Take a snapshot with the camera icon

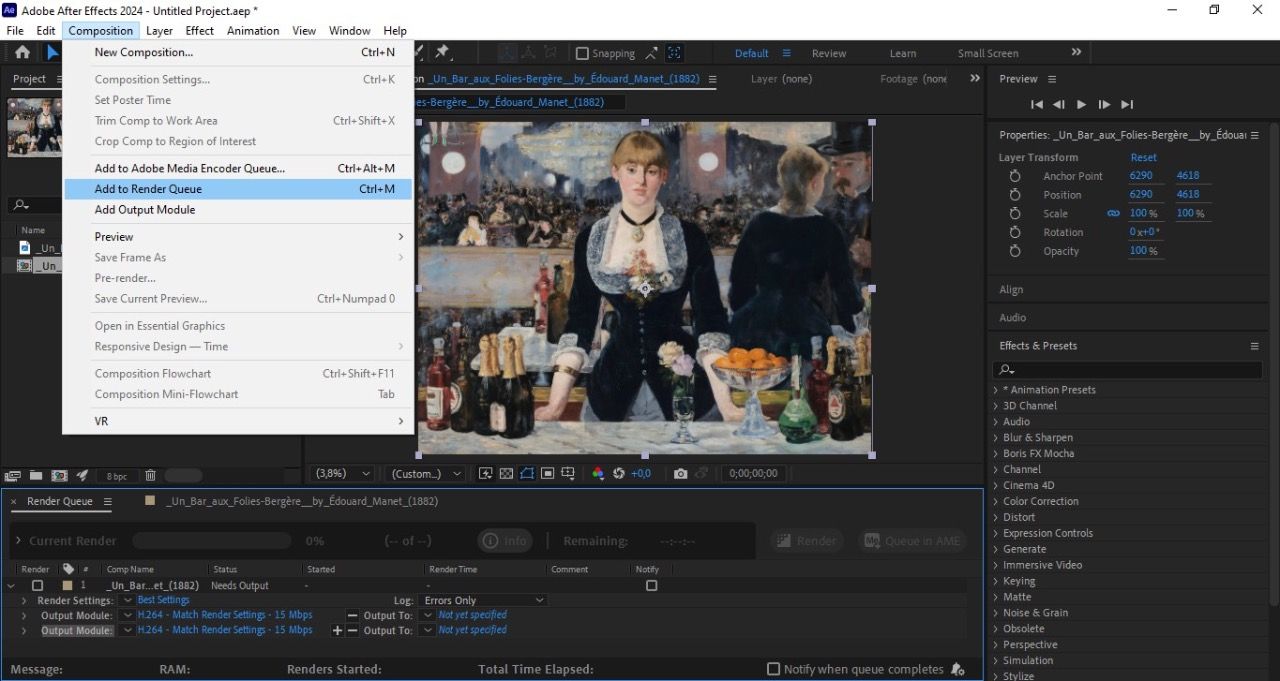[681, 473]
